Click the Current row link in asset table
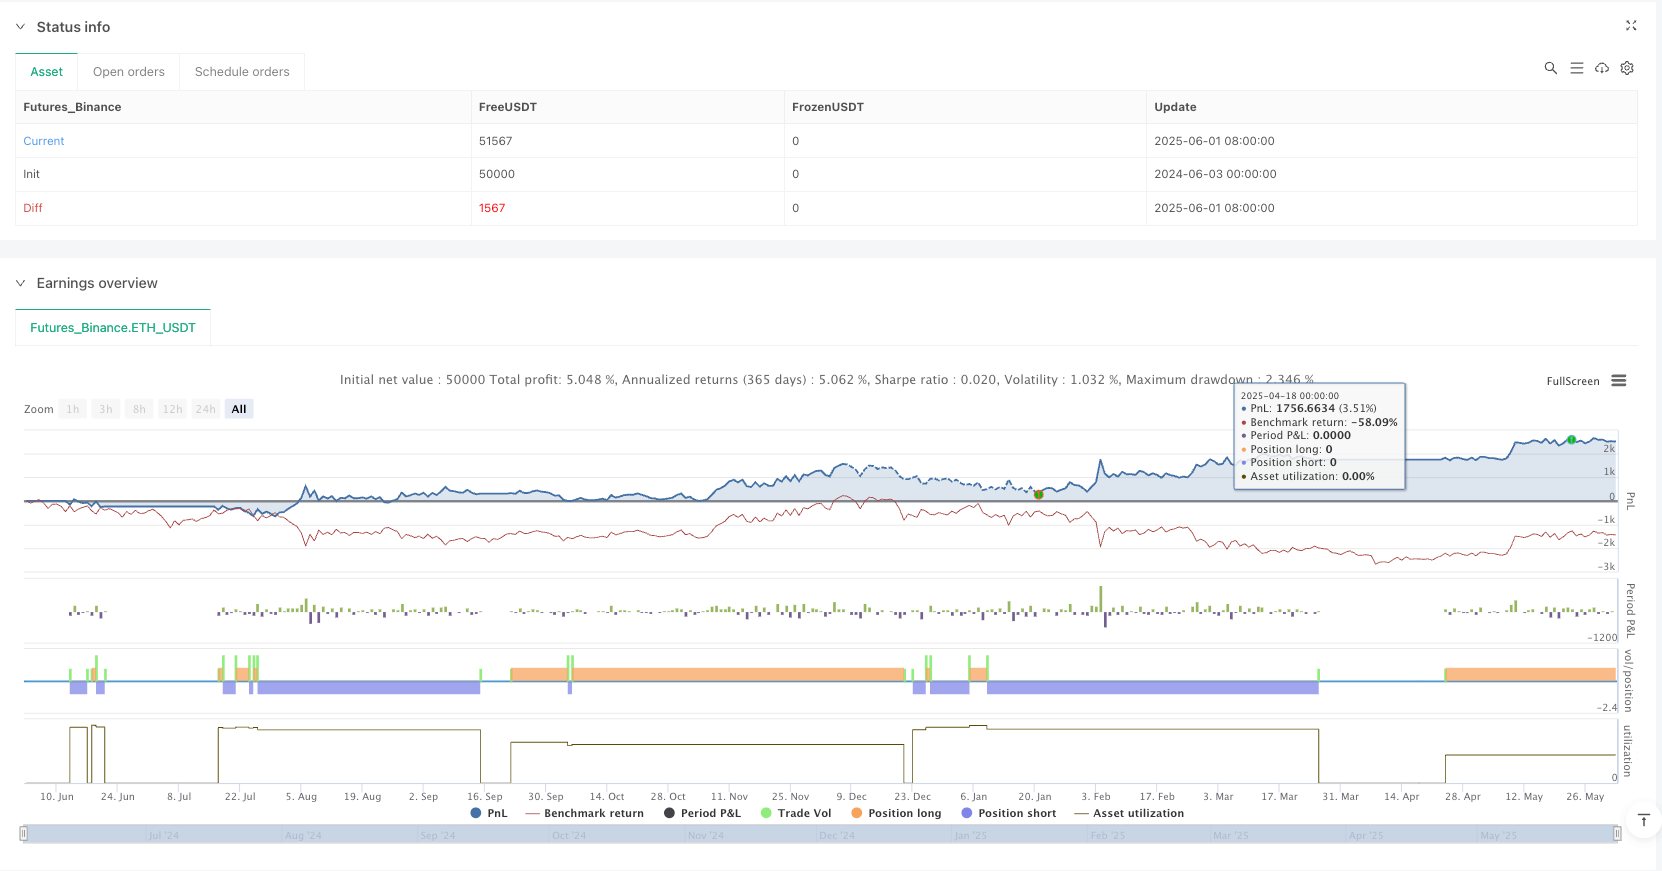 click(44, 141)
